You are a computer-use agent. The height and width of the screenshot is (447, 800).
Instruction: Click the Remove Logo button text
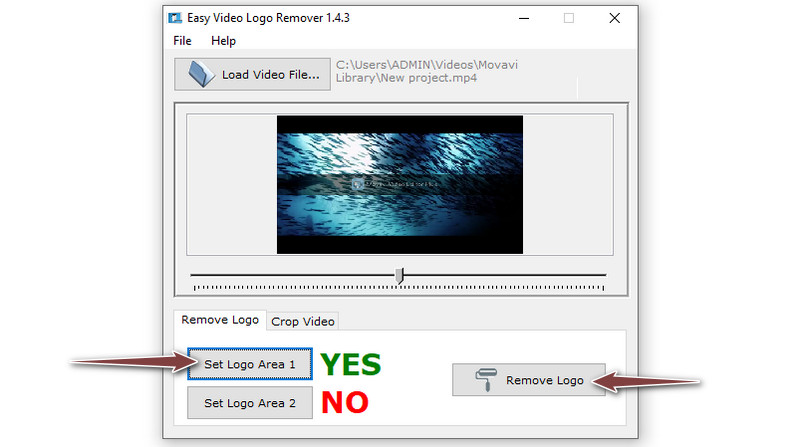544,380
